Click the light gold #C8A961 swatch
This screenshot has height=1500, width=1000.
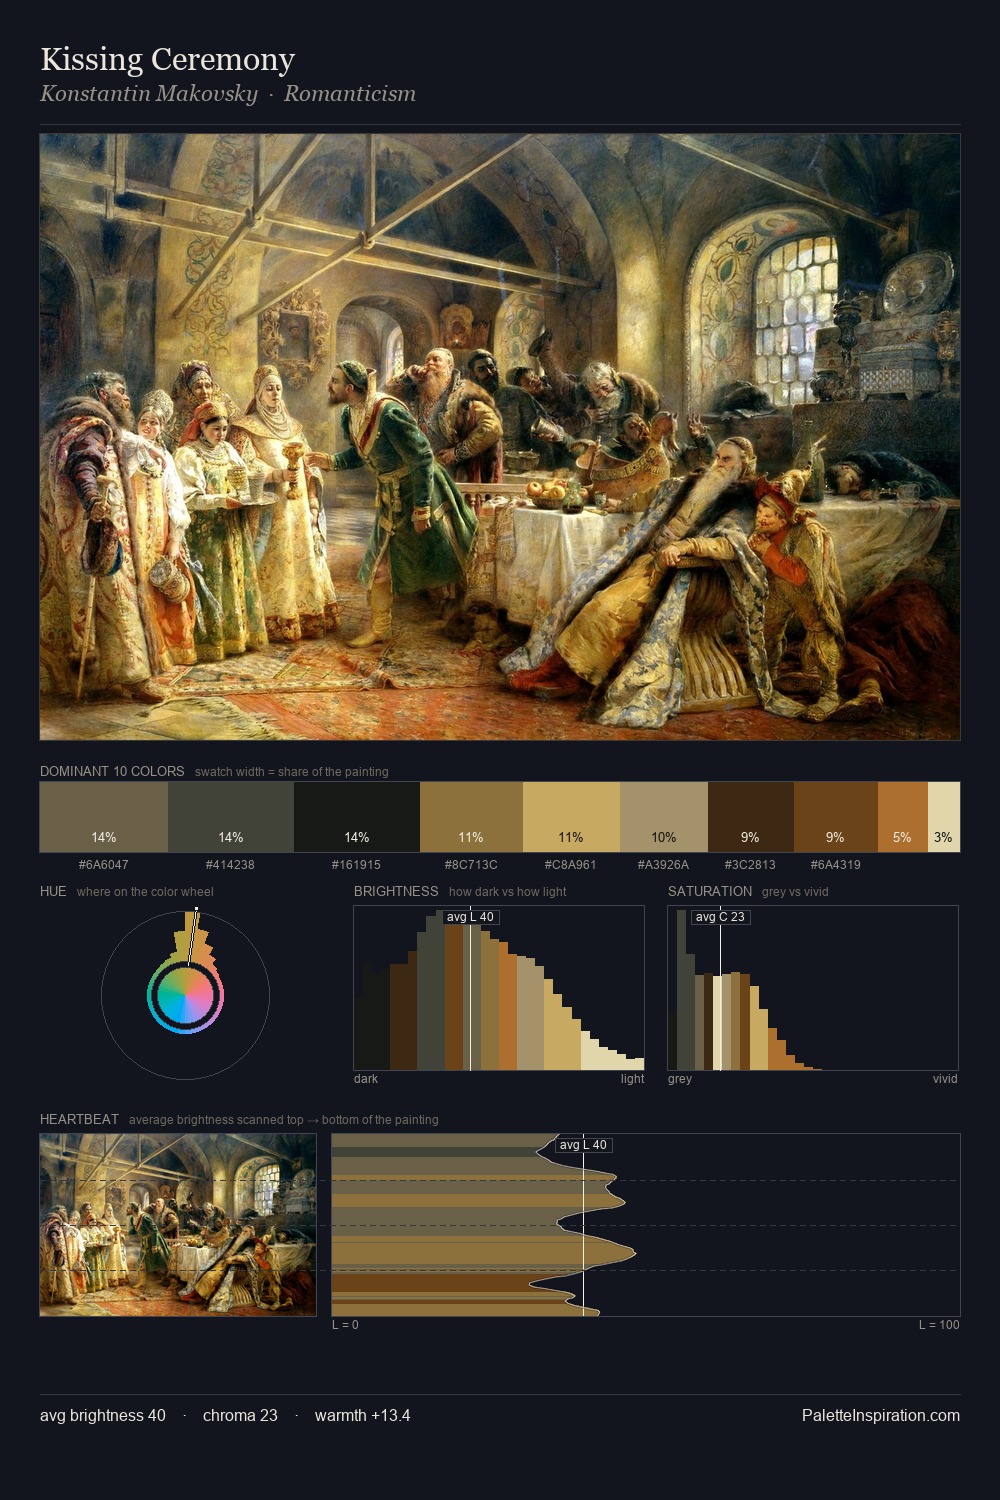571,817
